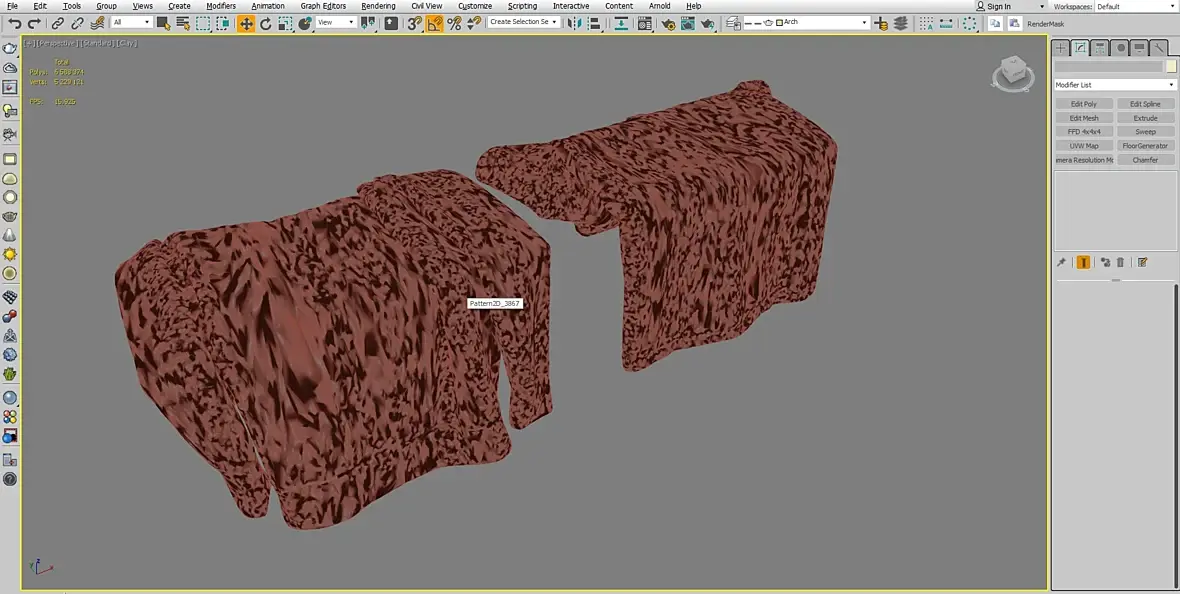Toggle Angle Snap in toolbar

pyautogui.click(x=434, y=23)
